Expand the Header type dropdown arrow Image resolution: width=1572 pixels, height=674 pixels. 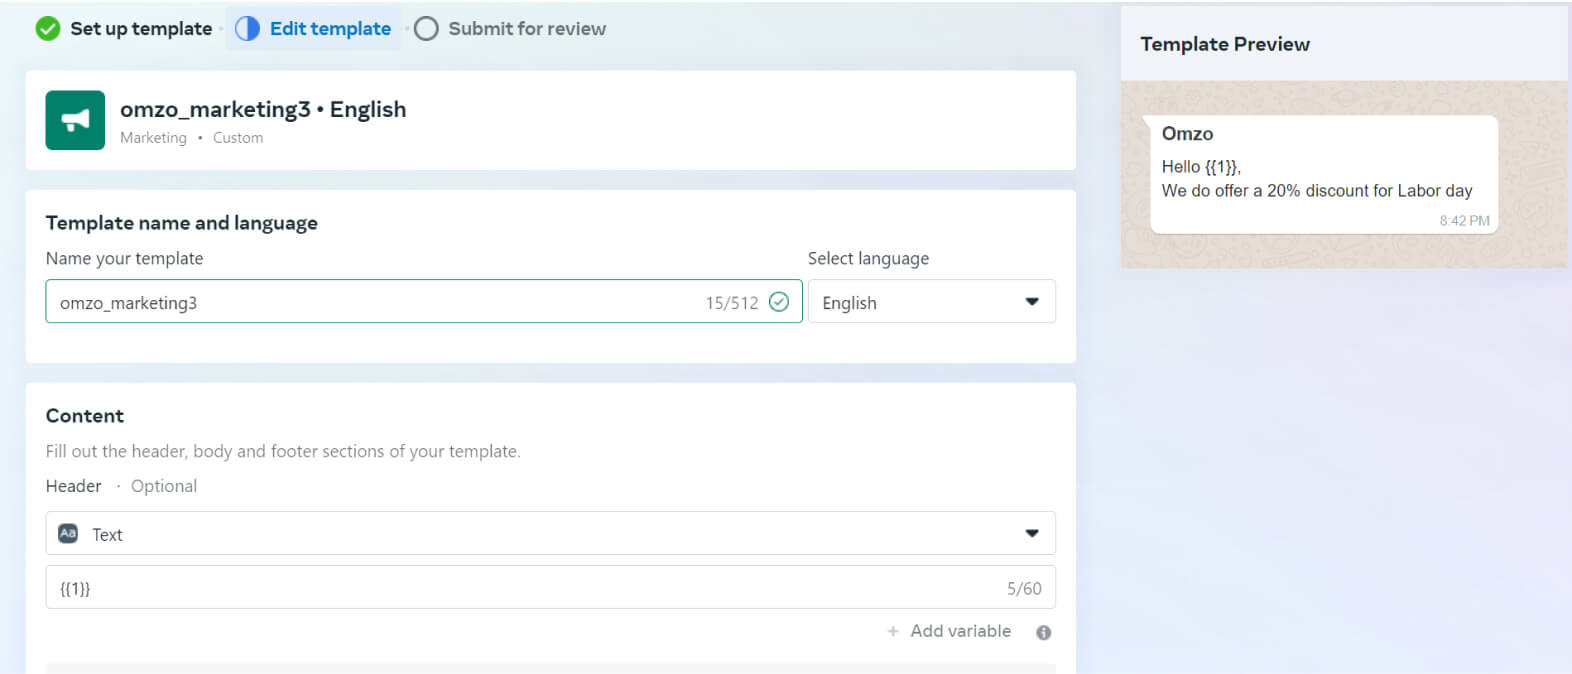[1032, 534]
